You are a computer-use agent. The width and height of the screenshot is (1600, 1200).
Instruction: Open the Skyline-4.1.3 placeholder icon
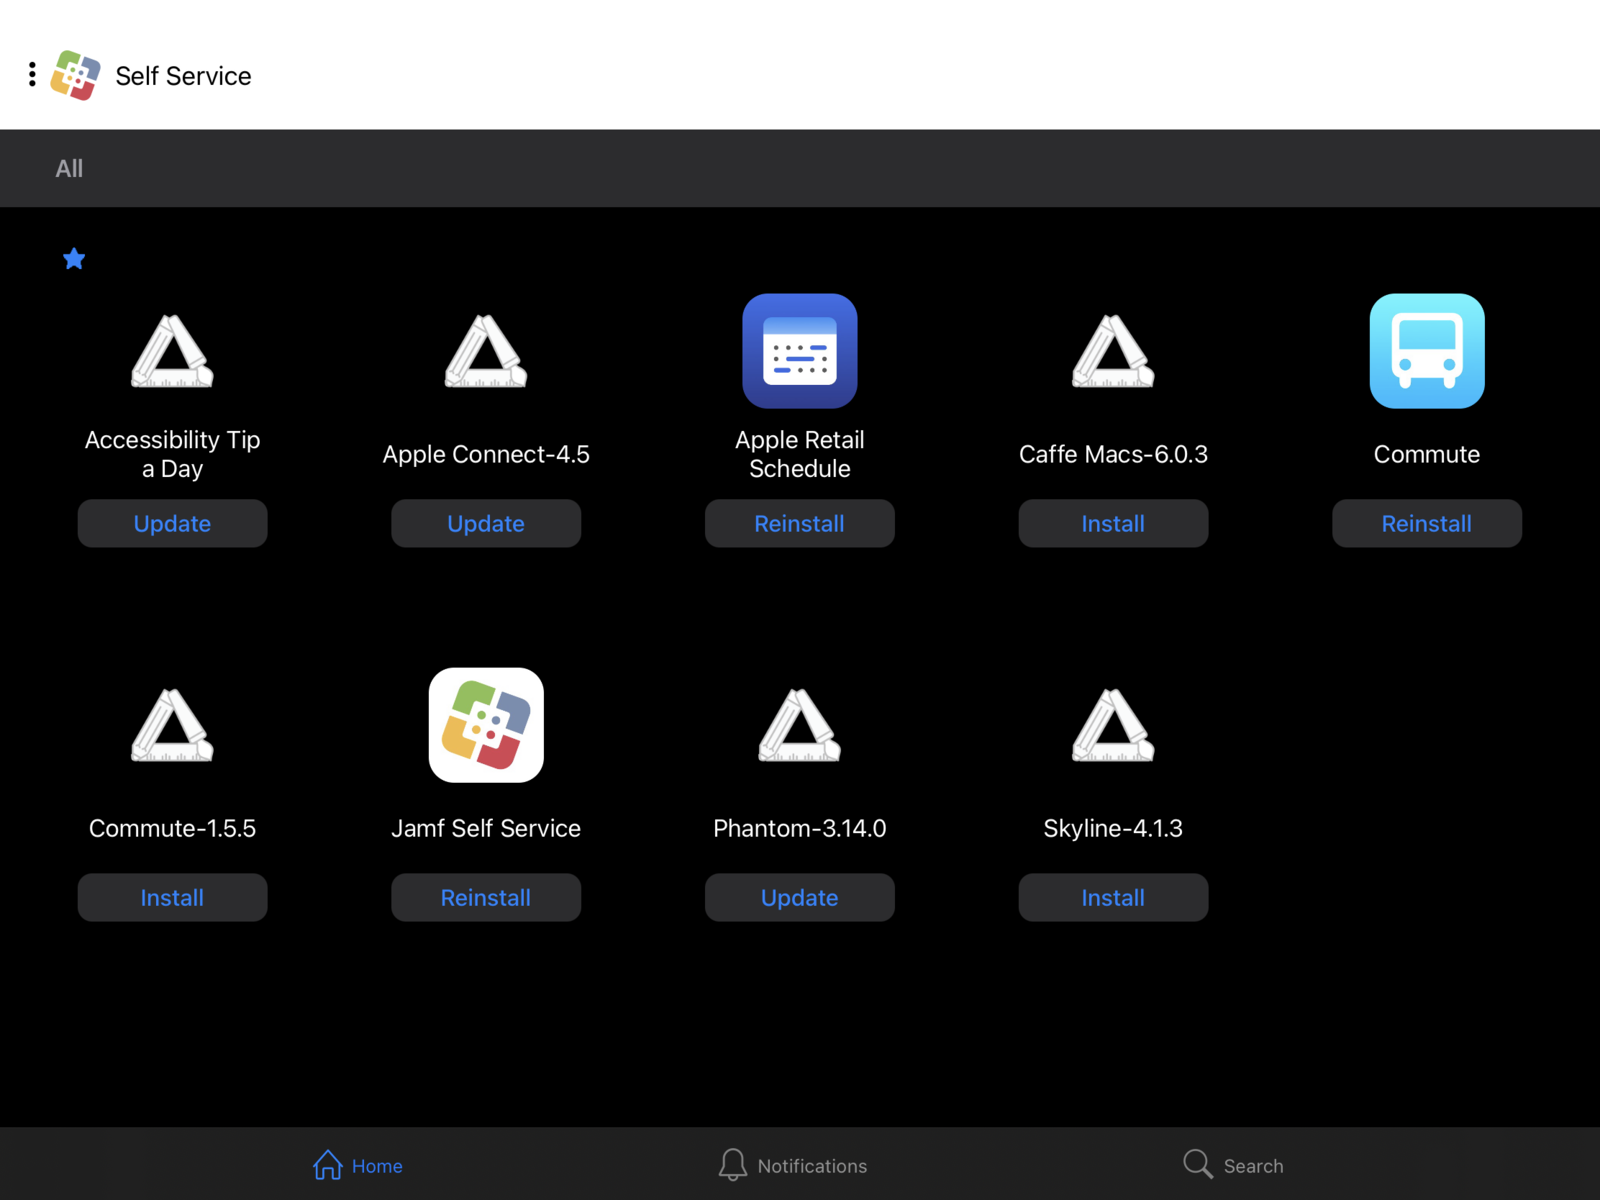coord(1113,725)
